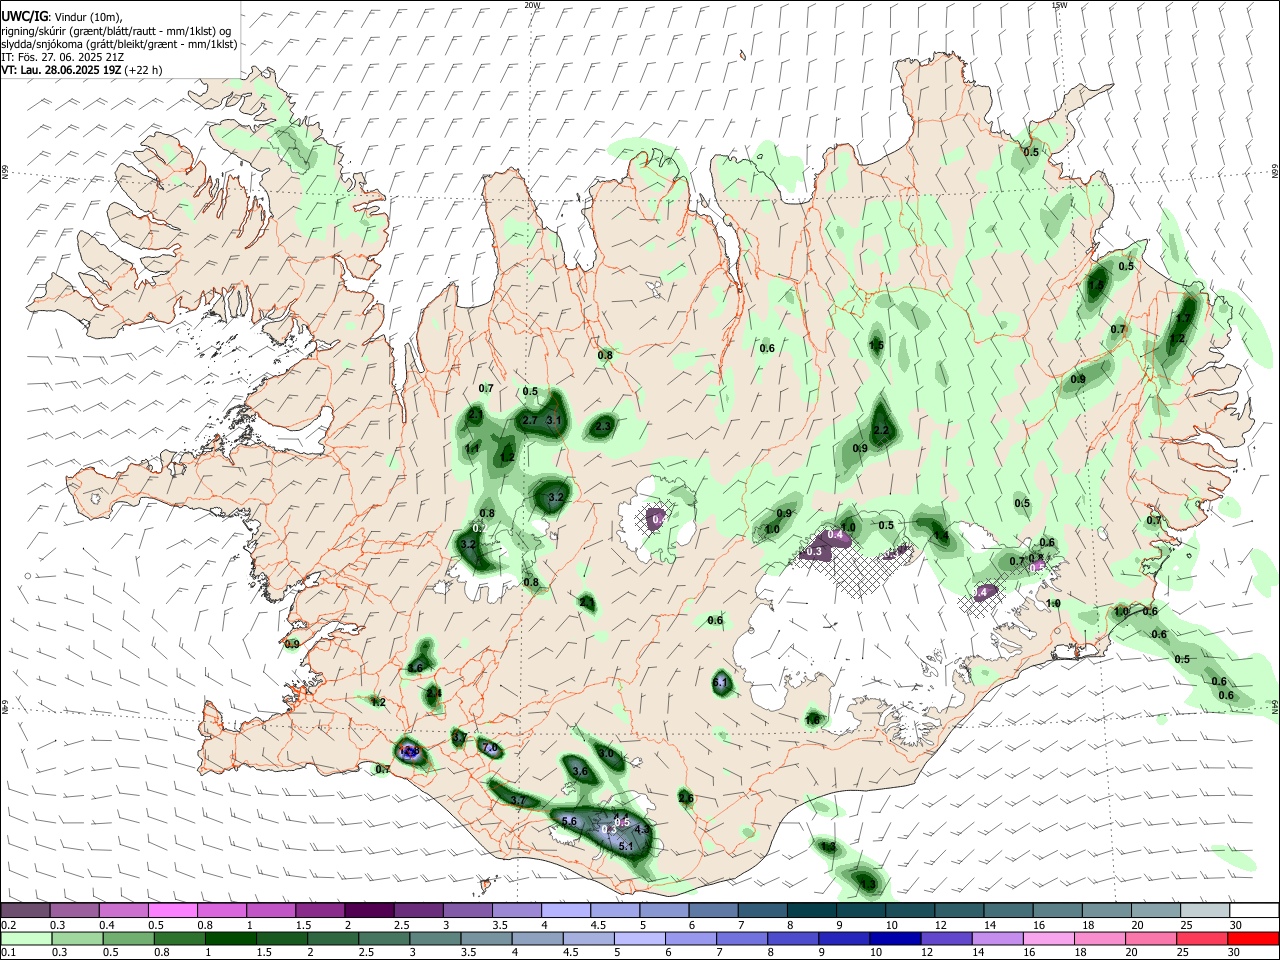This screenshot has height=960, width=1280.
Task: Pick the darkest purple swatch after label 2, upper legend
Action: point(370,910)
